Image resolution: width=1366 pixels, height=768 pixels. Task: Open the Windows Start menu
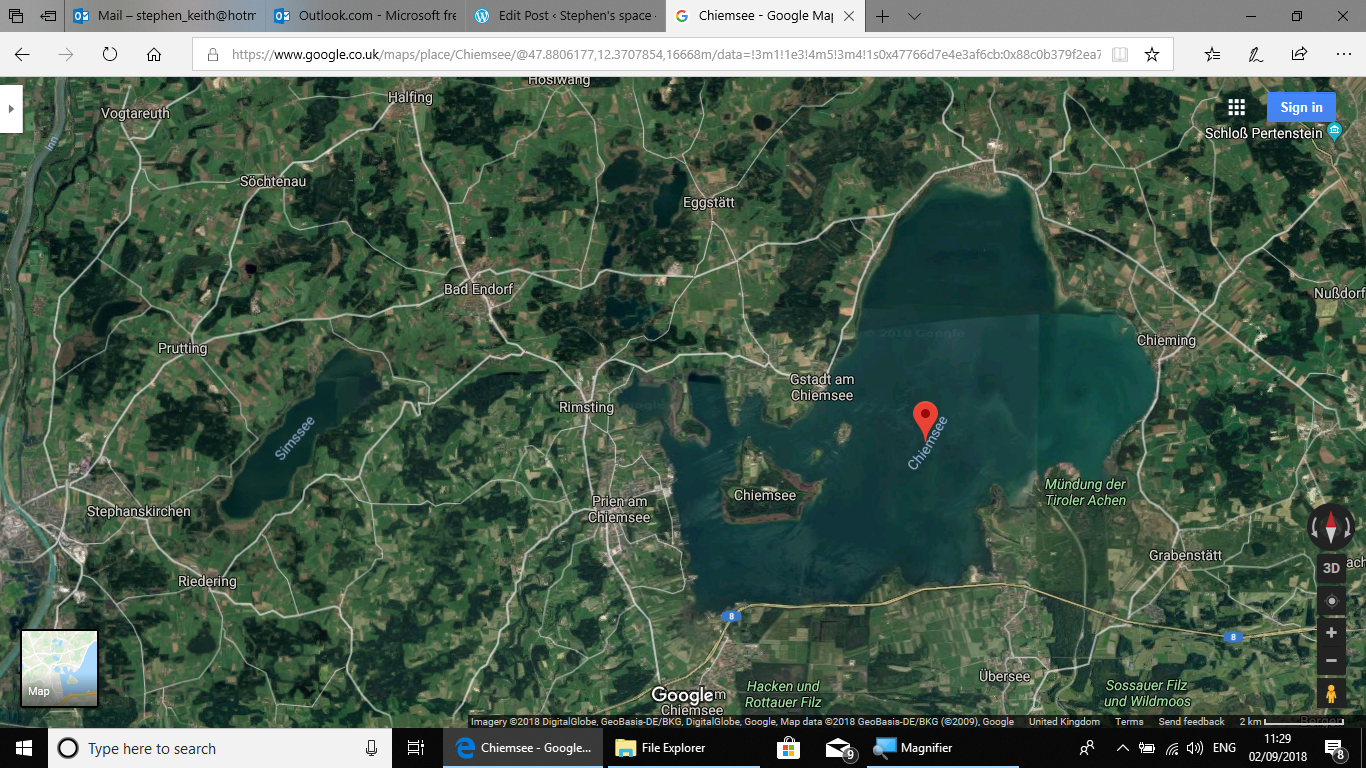[24, 748]
